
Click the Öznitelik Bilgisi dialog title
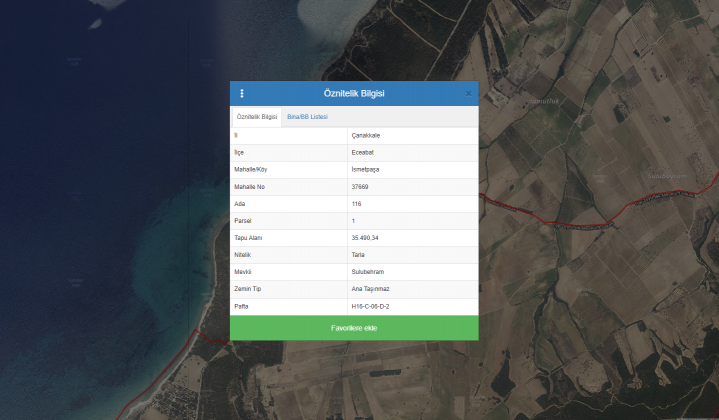click(x=354, y=94)
